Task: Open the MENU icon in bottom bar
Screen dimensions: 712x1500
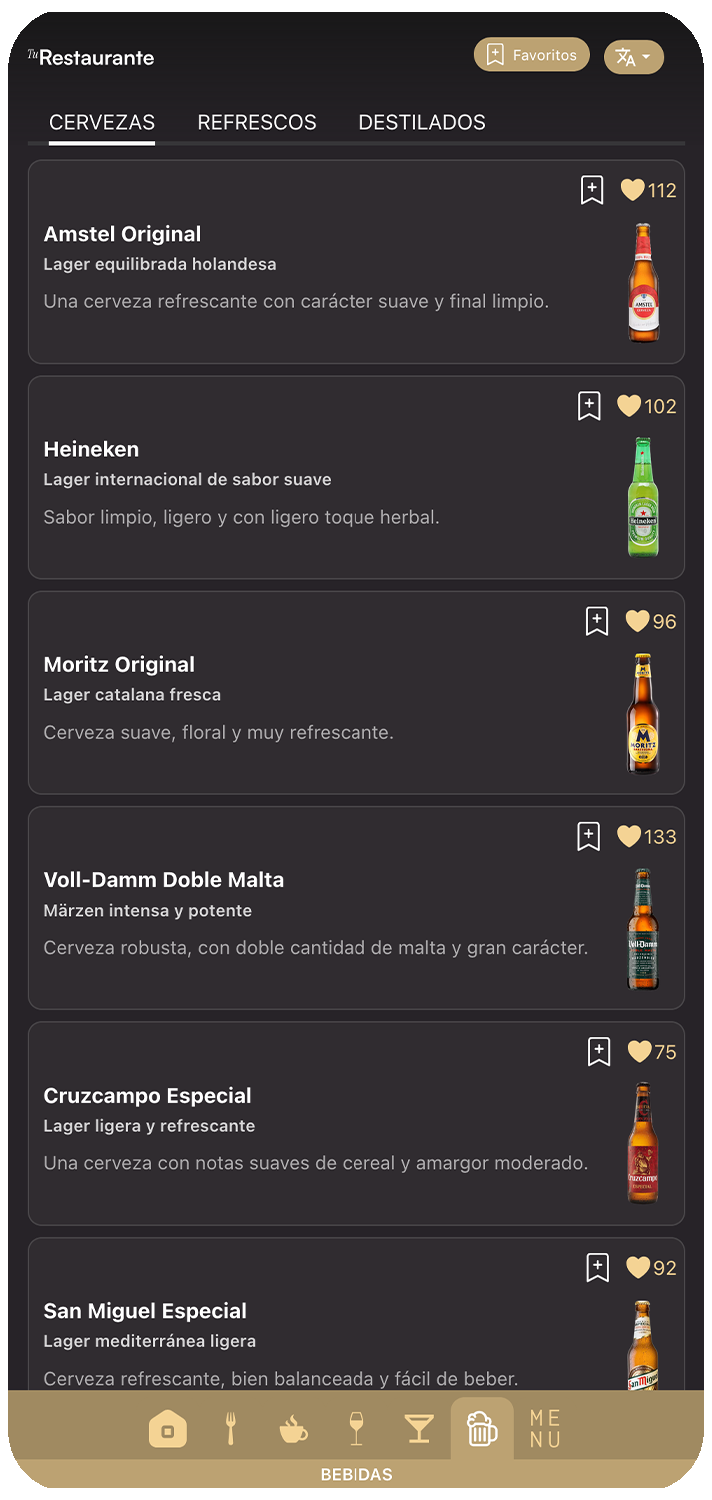Action: [x=545, y=1430]
